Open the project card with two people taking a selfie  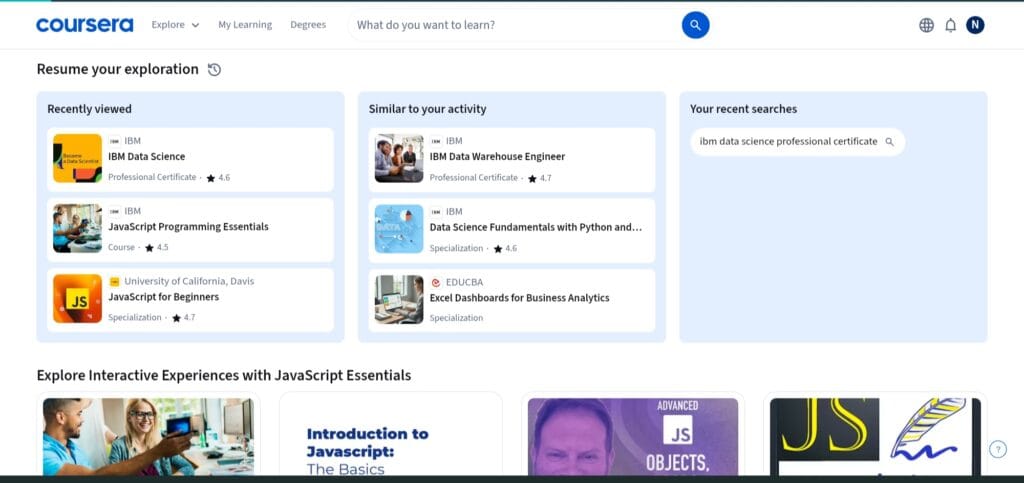pyautogui.click(x=148, y=434)
